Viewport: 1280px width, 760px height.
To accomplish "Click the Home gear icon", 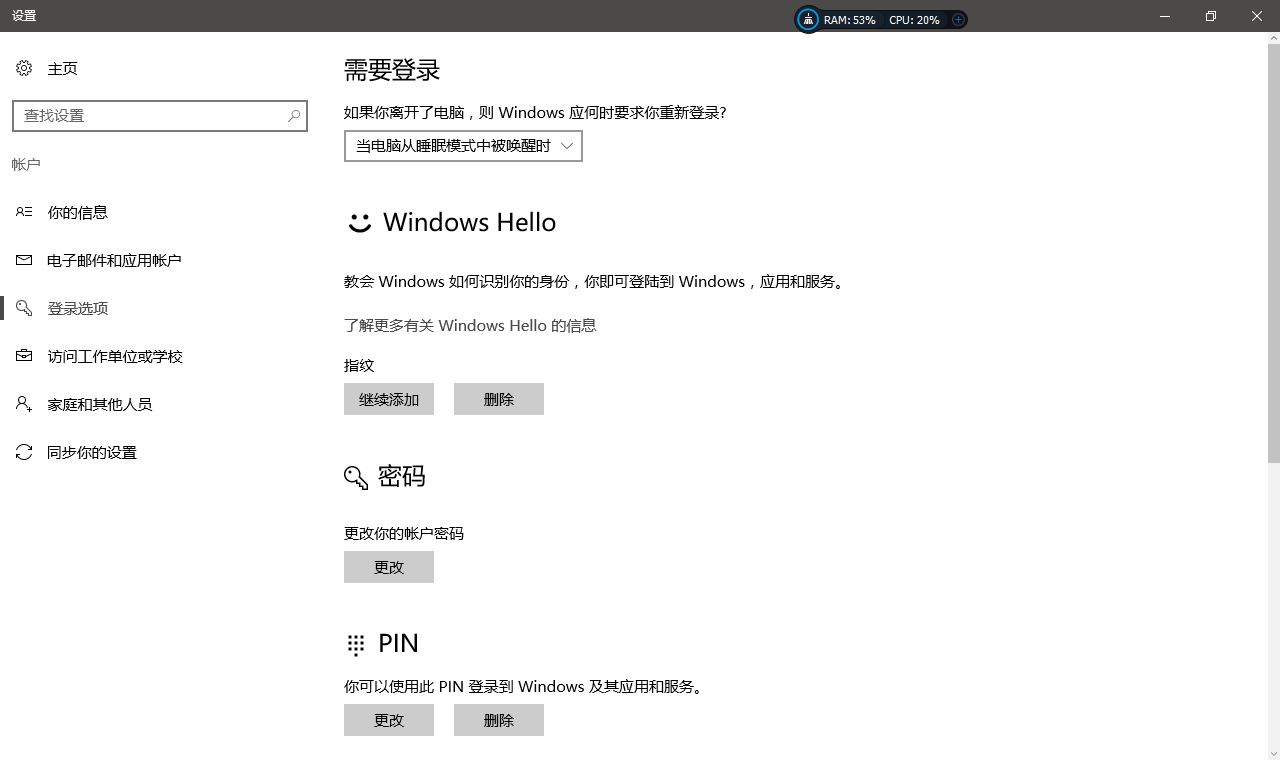I will 24,68.
